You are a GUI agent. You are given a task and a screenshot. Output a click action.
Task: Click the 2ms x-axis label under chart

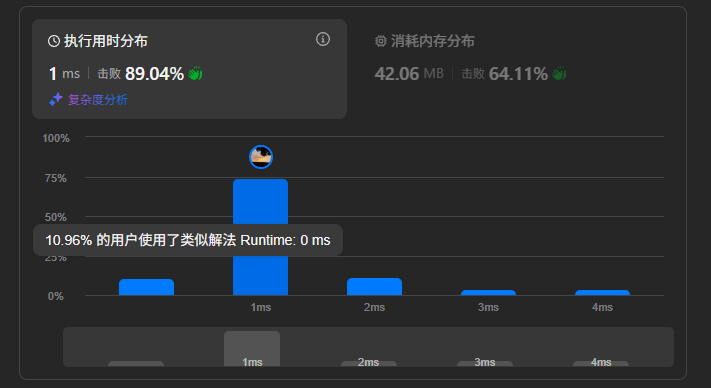coord(374,307)
